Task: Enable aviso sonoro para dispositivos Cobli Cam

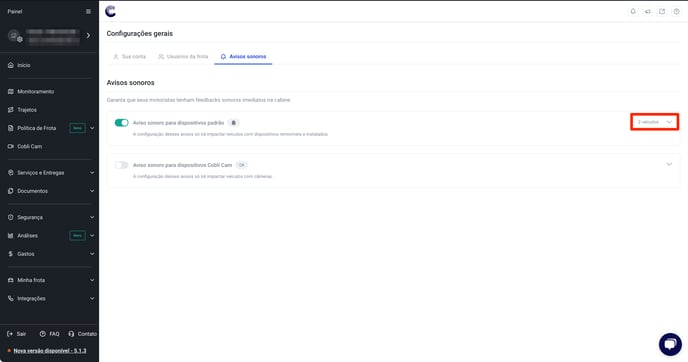Action: 122,165
